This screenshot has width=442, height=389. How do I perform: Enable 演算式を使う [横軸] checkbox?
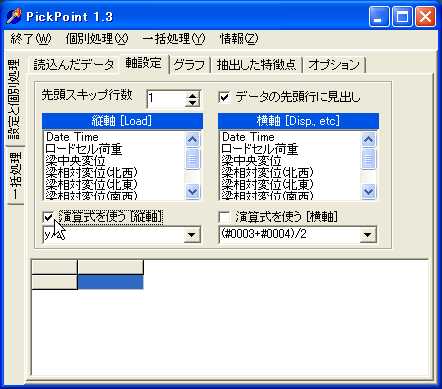click(x=224, y=217)
